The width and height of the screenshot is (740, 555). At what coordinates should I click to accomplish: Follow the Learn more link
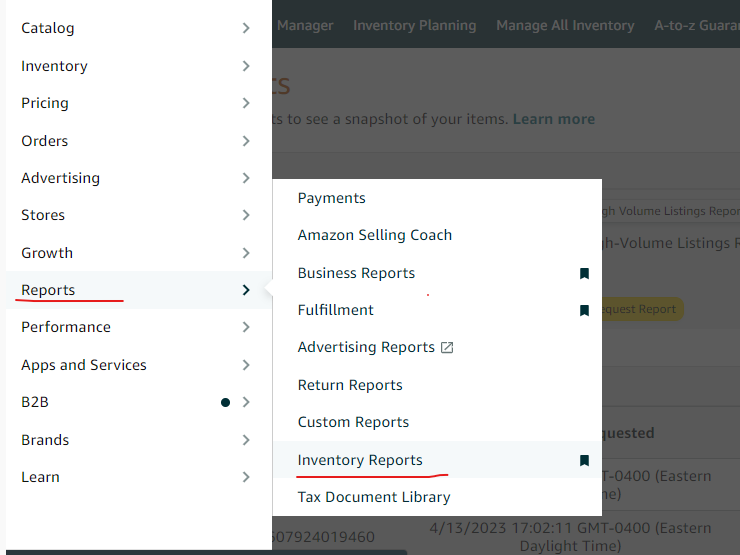tap(554, 119)
